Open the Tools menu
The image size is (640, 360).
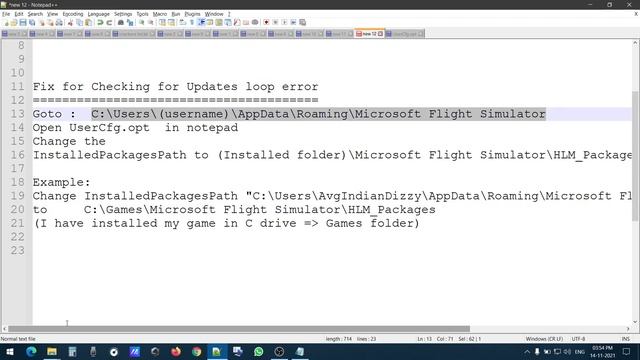(142, 14)
